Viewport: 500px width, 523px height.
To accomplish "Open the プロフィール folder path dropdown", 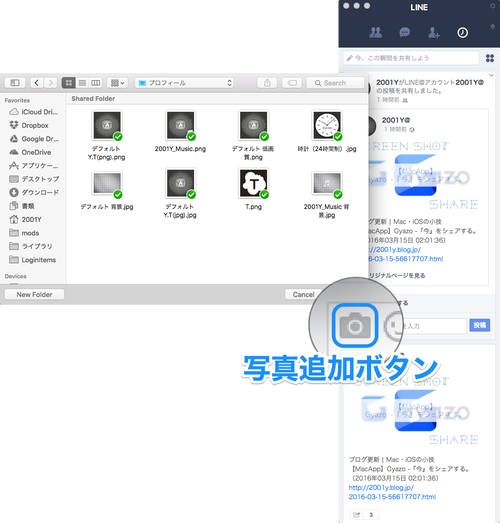I will click(x=184, y=83).
